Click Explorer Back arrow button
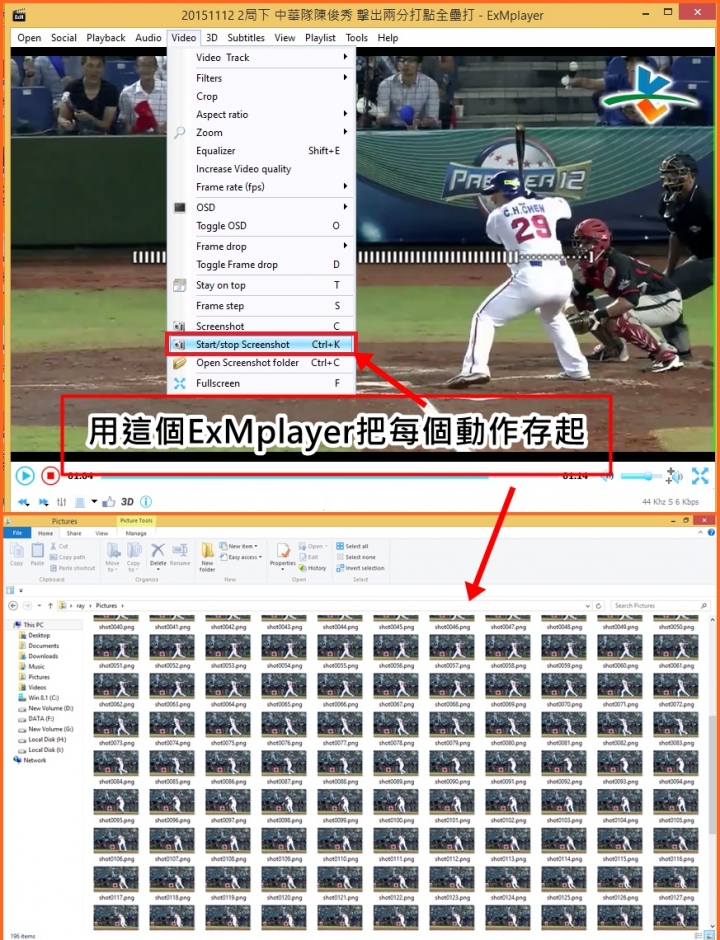Screen dimensions: 720x940 13,605
